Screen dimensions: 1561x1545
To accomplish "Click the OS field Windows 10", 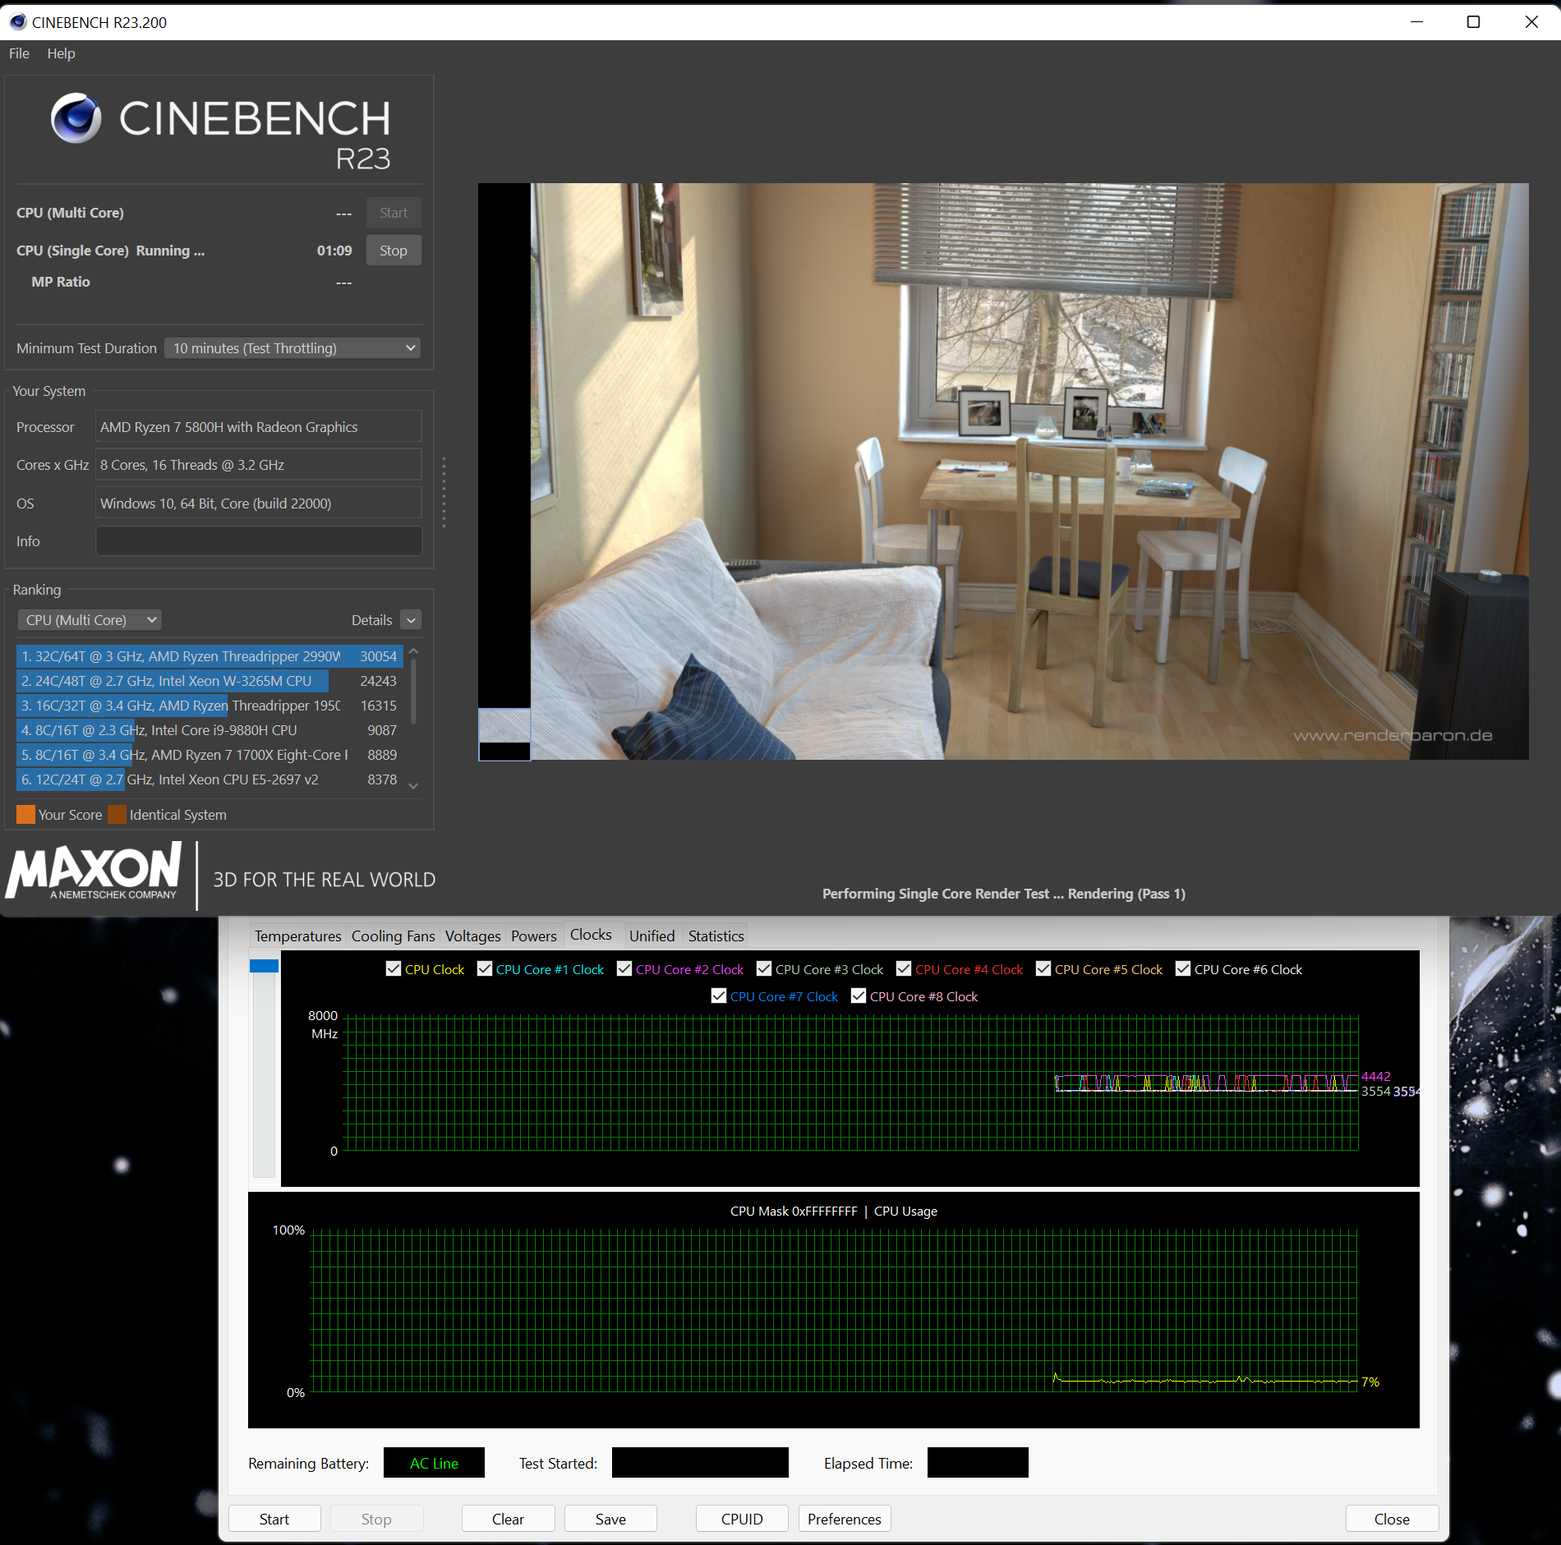I will point(258,503).
